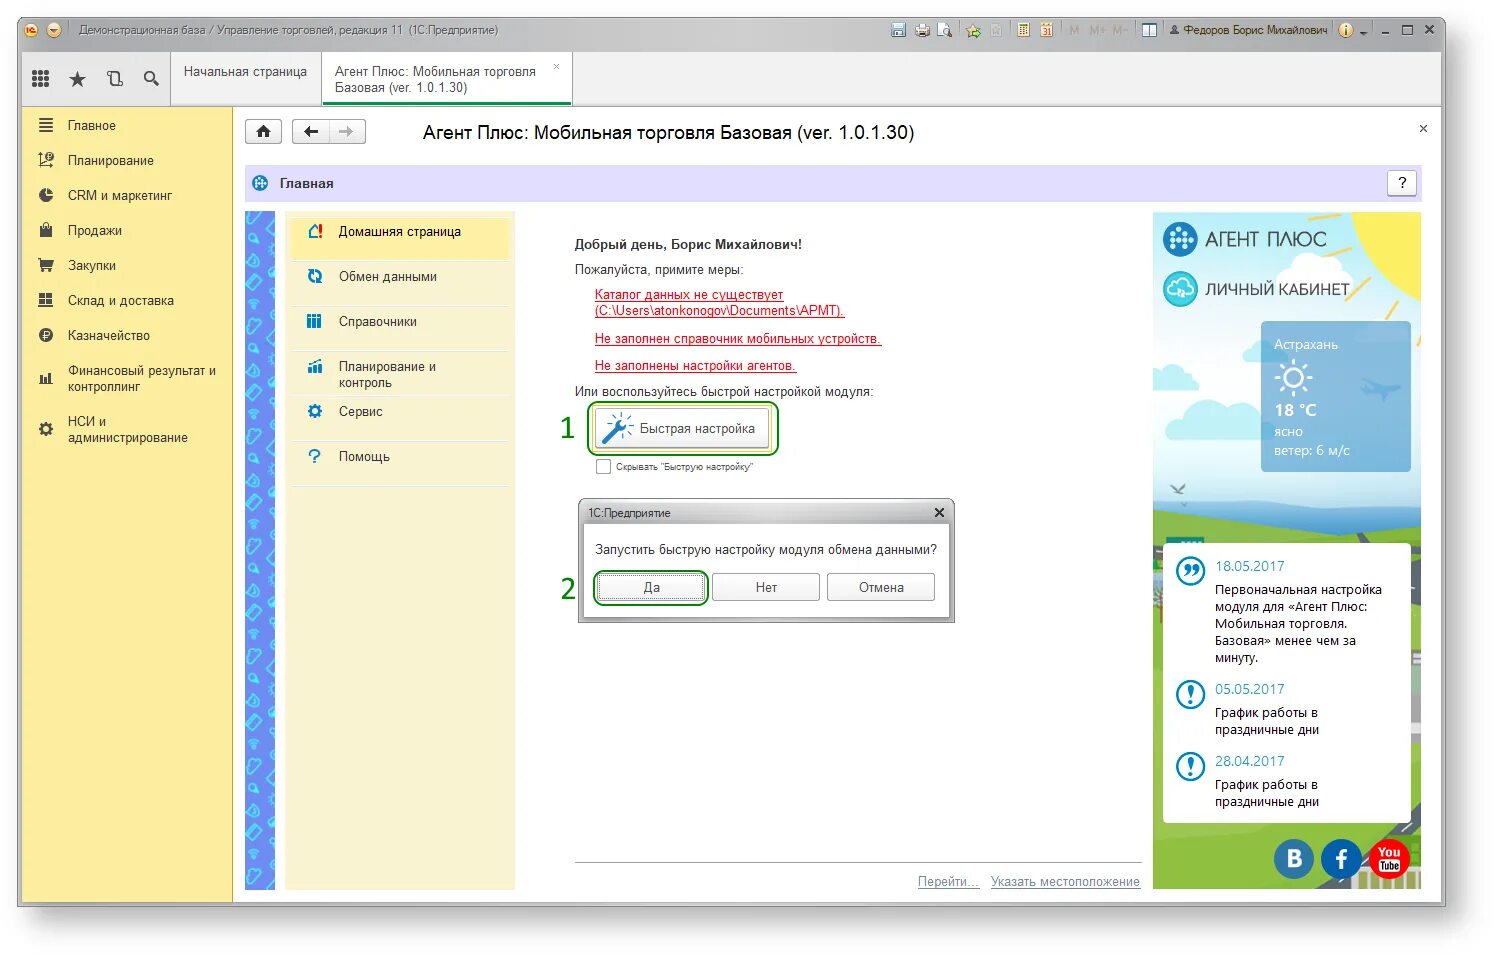1494x955 pixels.
Task: Click the orange main menu dropdown button
Action: (x=54, y=30)
